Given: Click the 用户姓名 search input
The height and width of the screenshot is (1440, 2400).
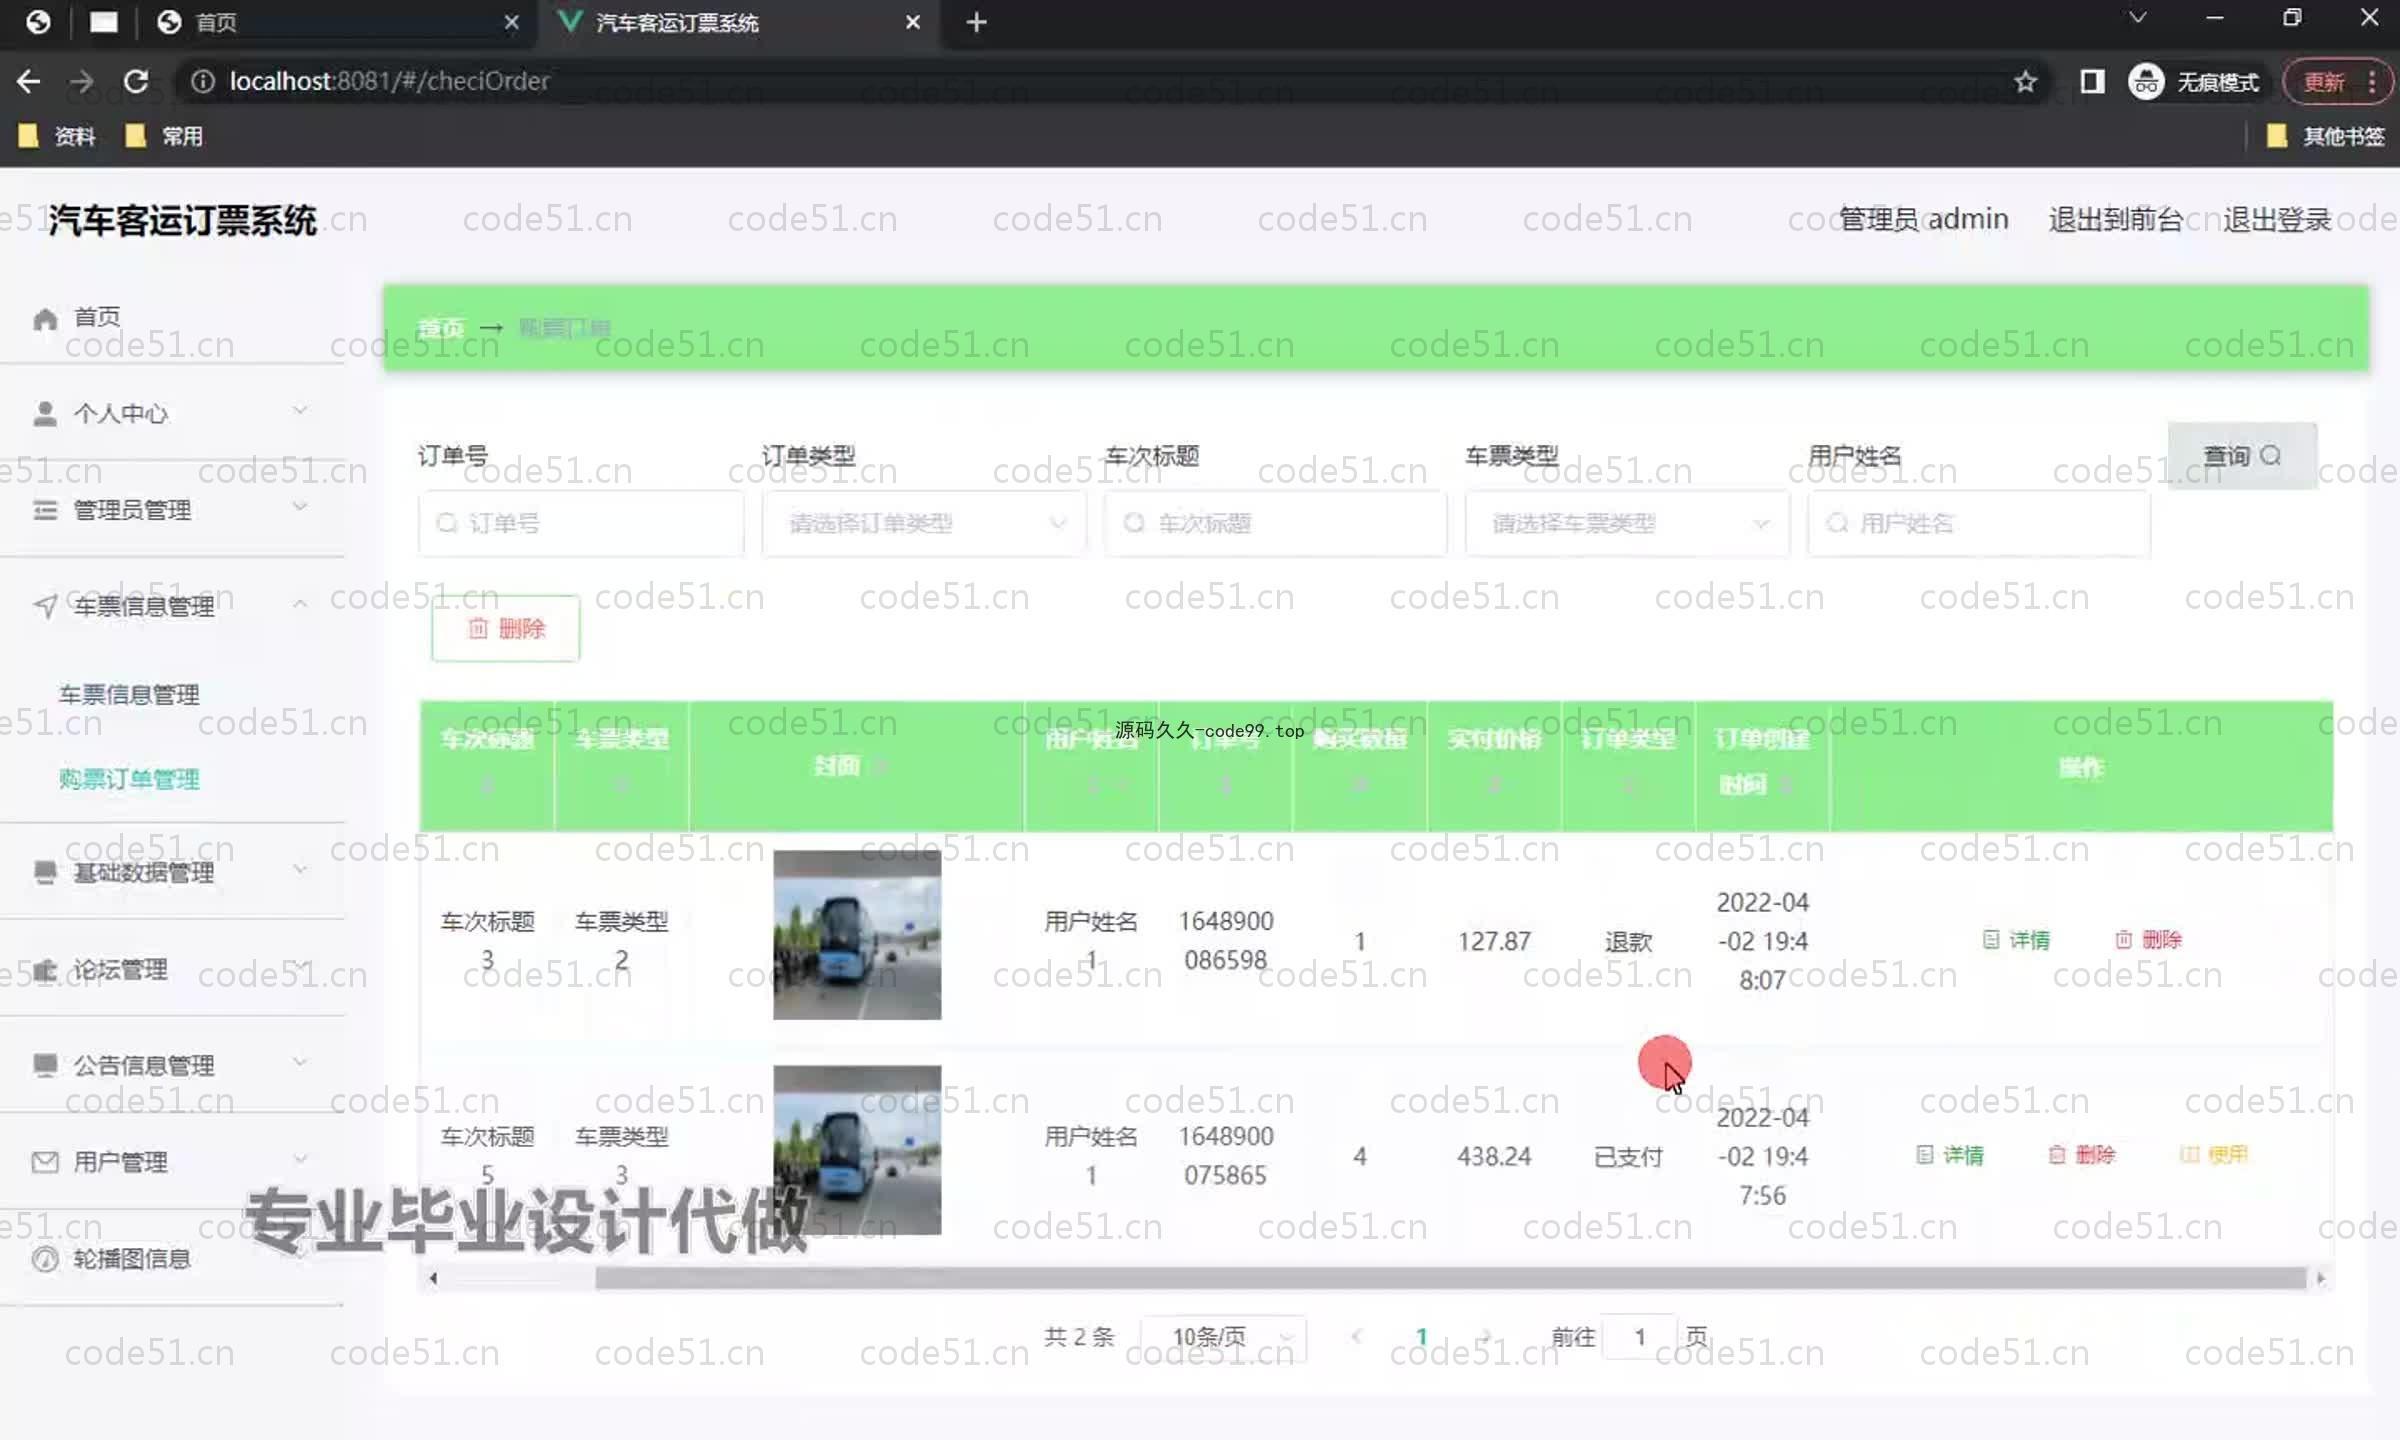Looking at the screenshot, I should click(1978, 523).
